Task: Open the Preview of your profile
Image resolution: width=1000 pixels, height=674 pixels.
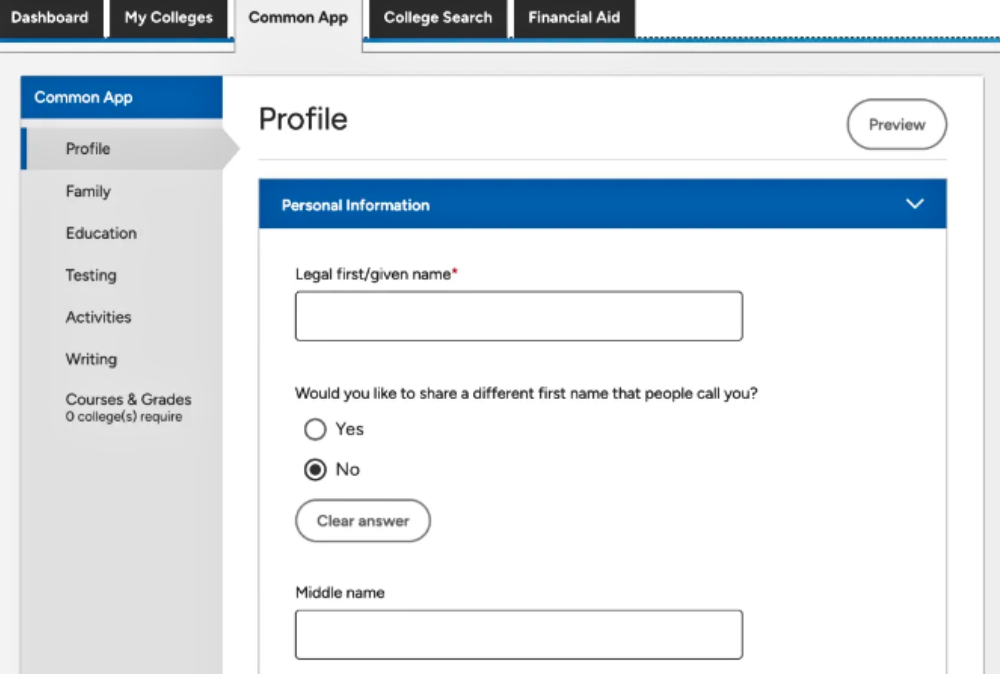Action: 896,124
